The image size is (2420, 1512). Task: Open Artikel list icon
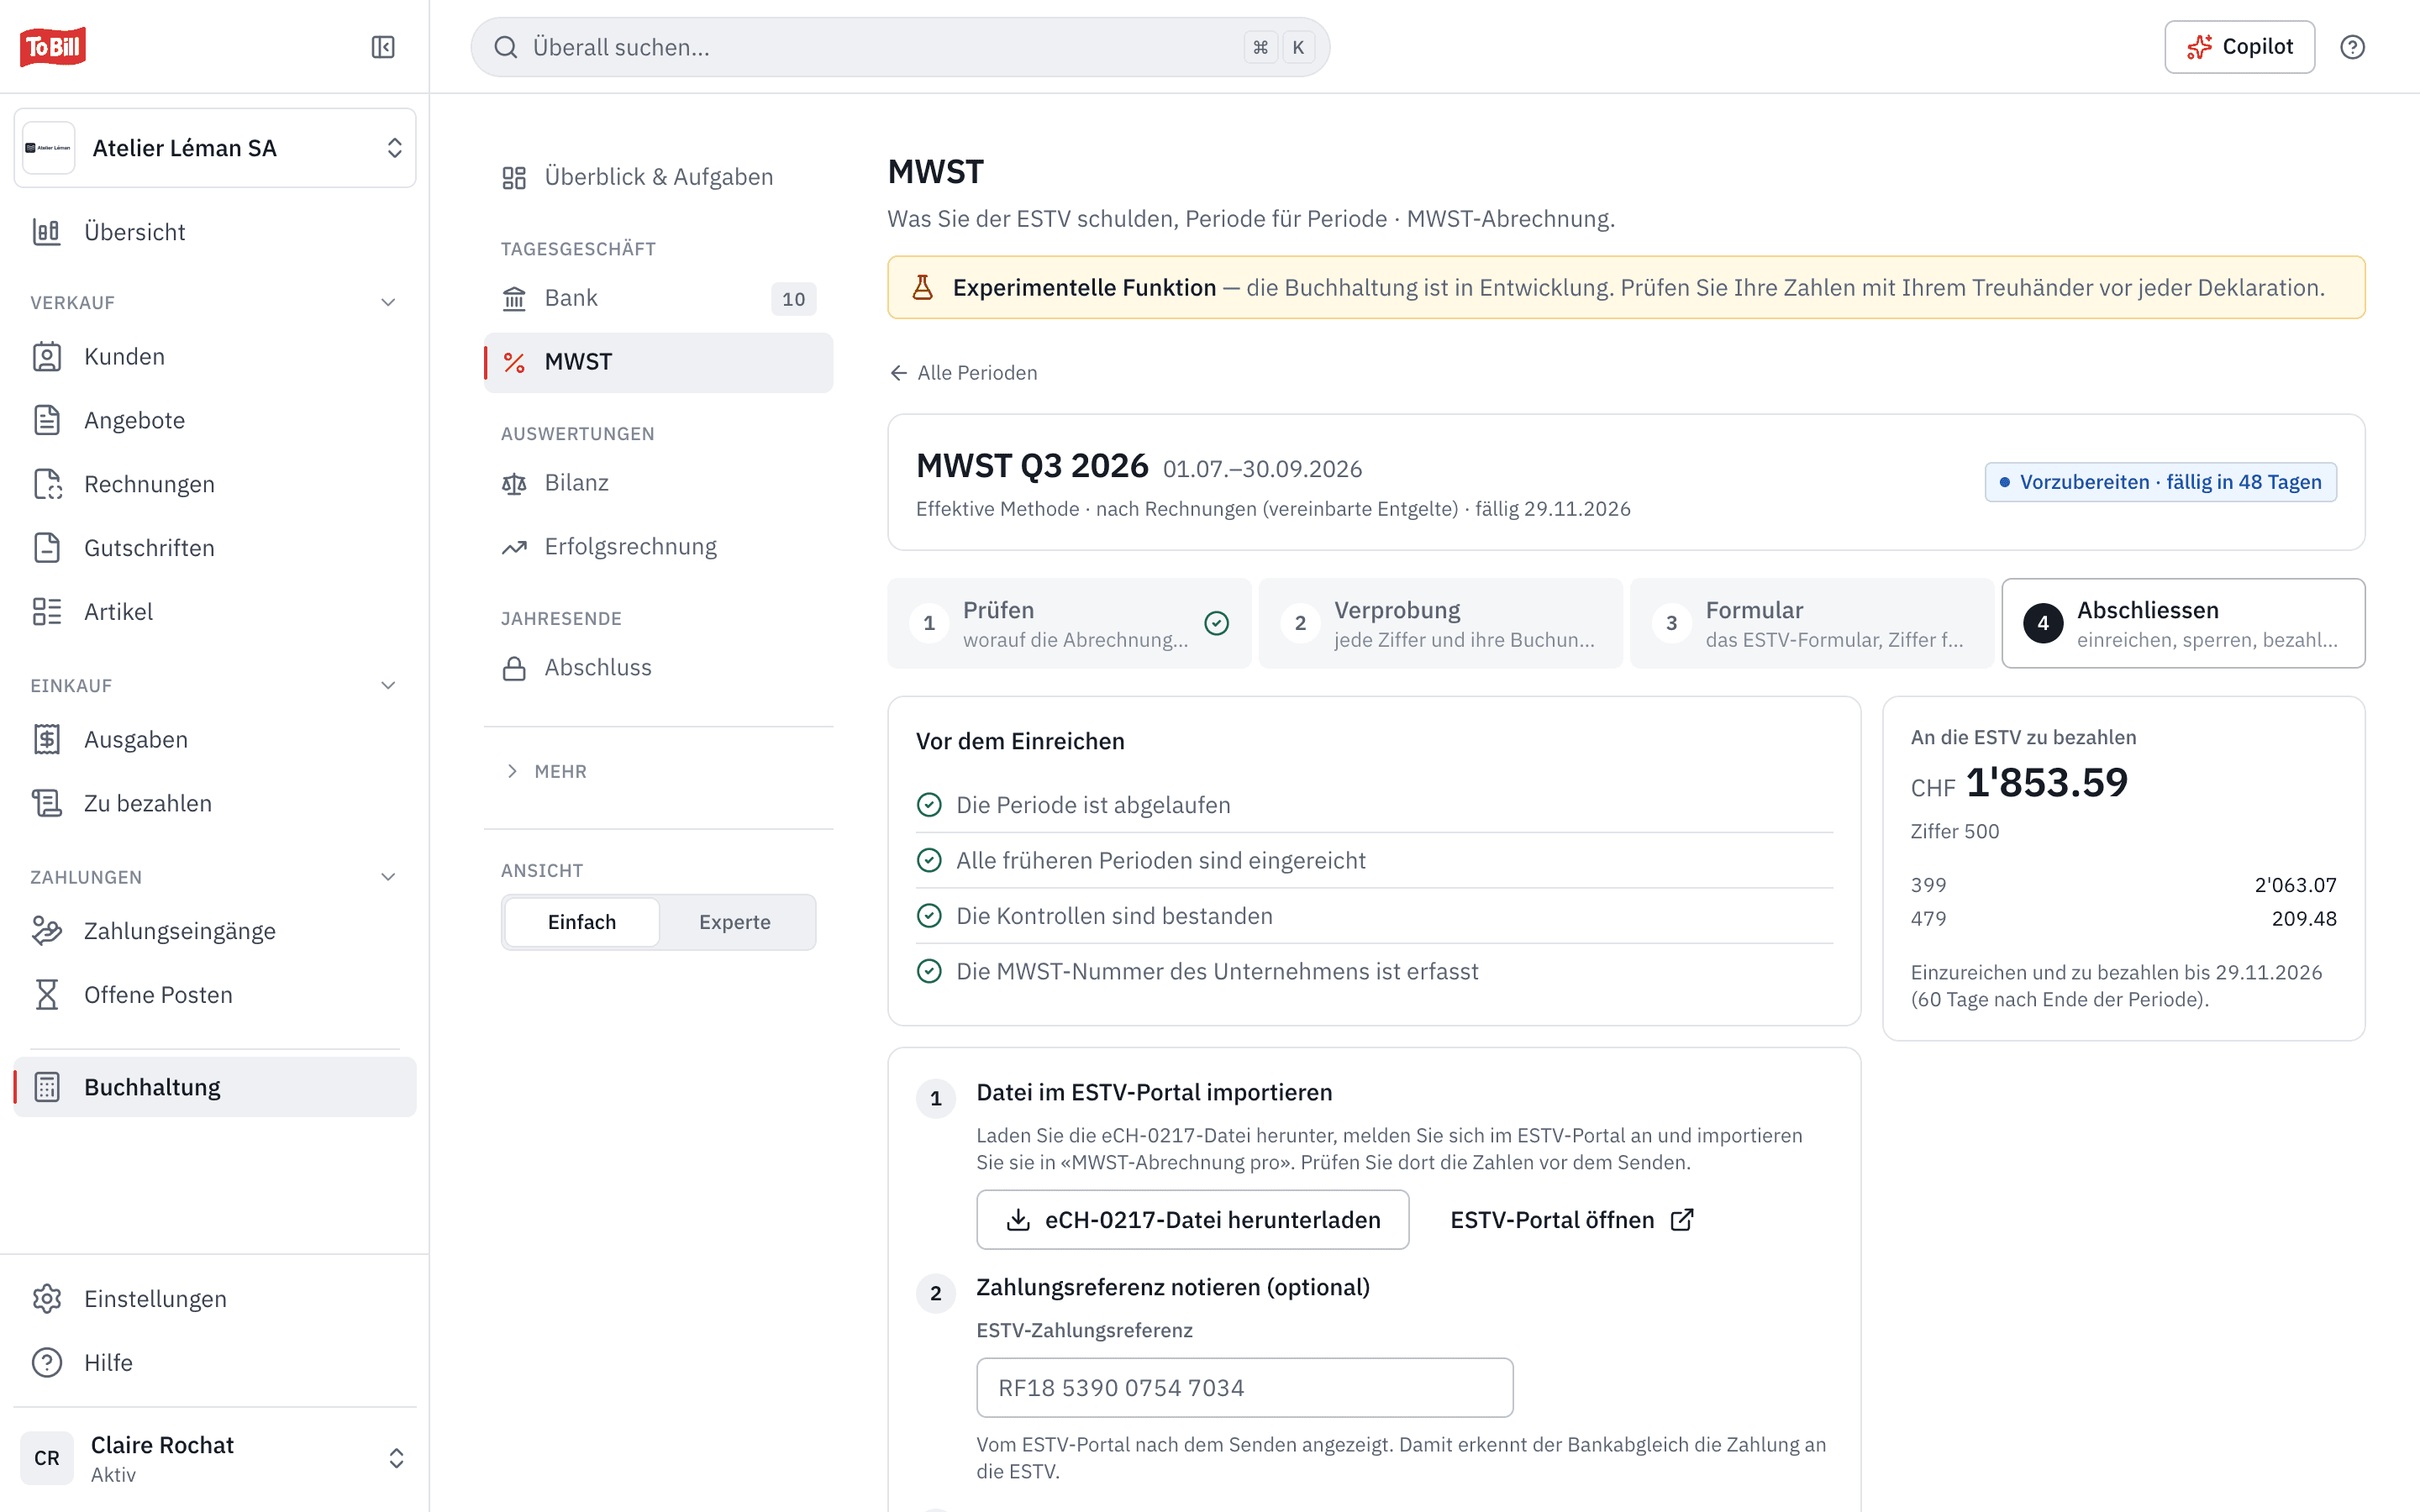[x=47, y=612]
